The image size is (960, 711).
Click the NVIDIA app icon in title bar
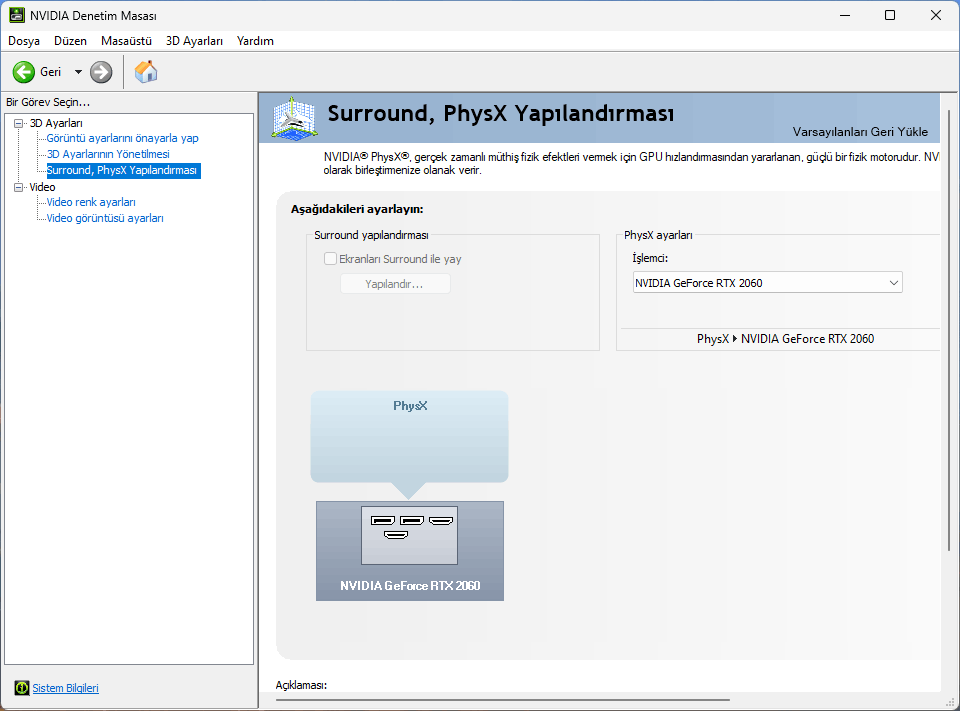(17, 15)
